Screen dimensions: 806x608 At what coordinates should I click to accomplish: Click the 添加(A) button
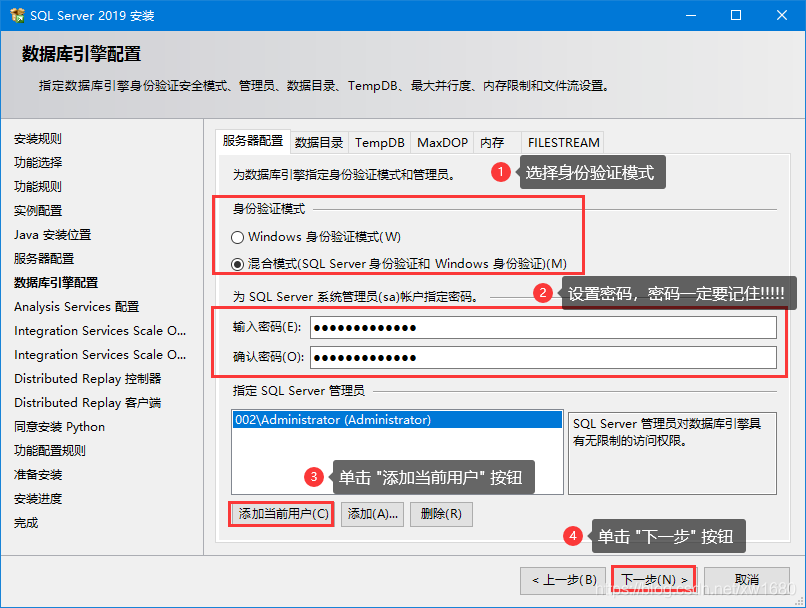372,513
